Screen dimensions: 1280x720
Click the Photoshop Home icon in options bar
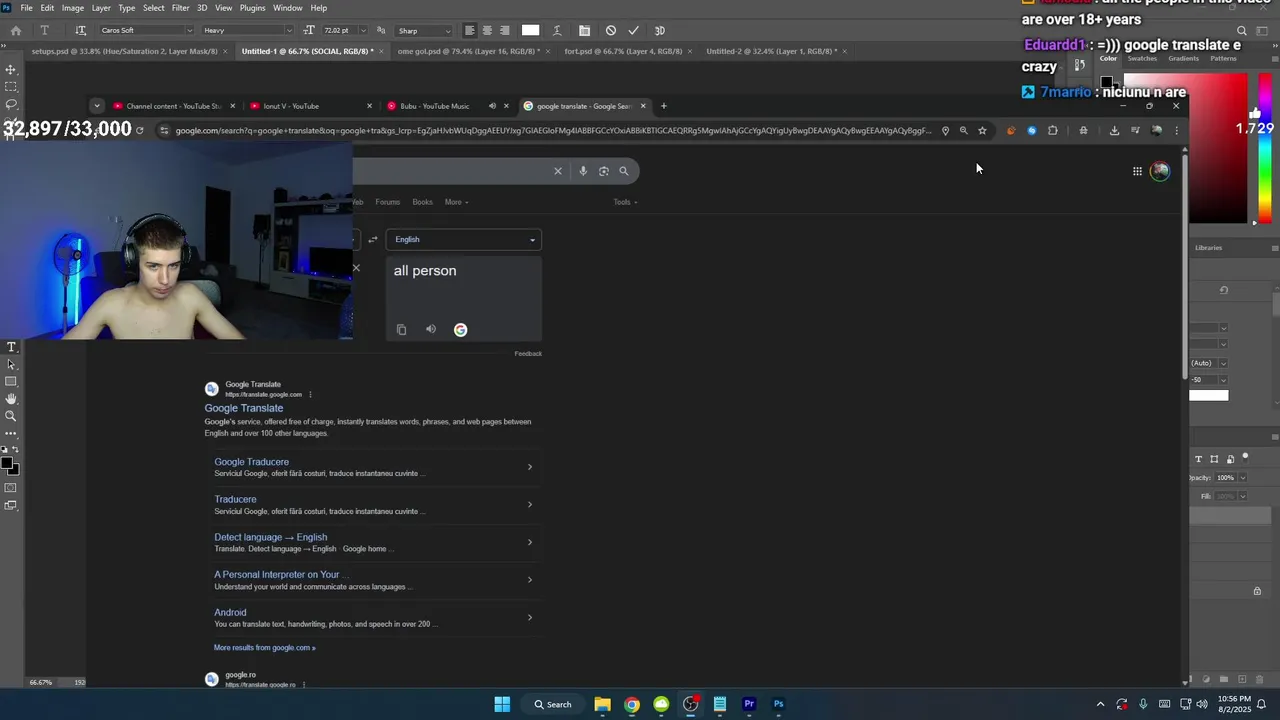(x=16, y=30)
